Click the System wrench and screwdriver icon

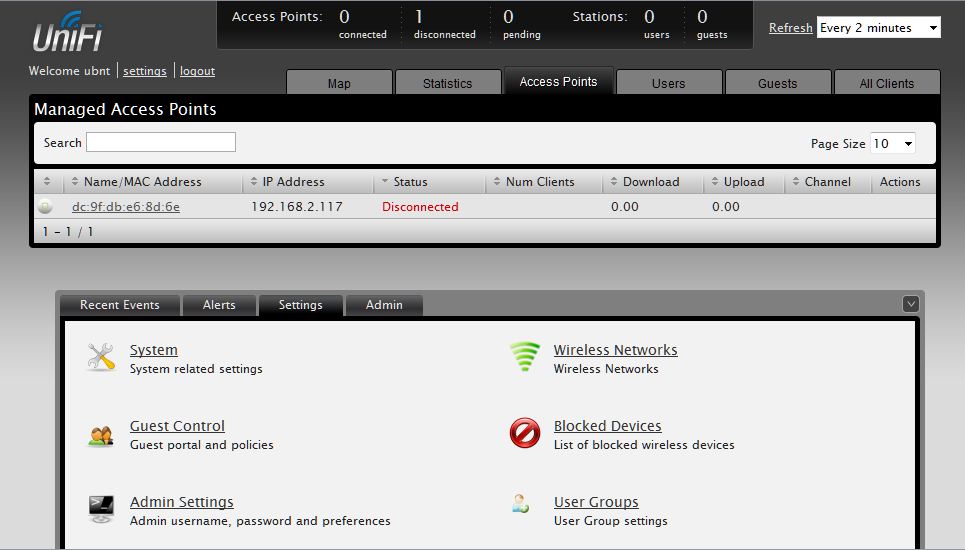101,357
